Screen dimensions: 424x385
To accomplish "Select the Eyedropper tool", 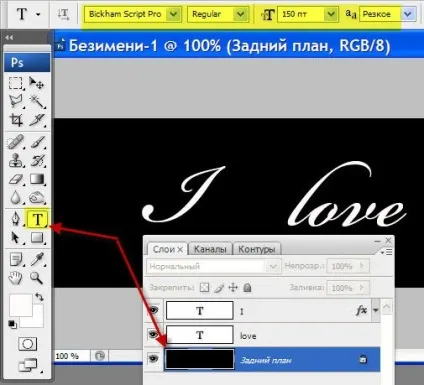I will [x=37, y=259].
